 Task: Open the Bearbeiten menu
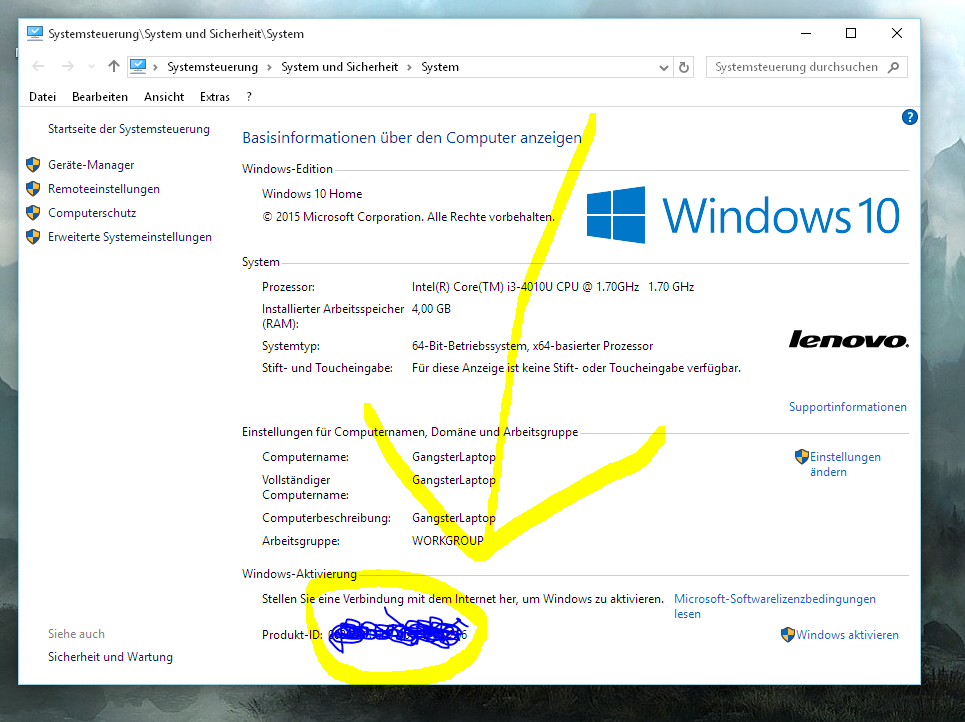click(100, 97)
